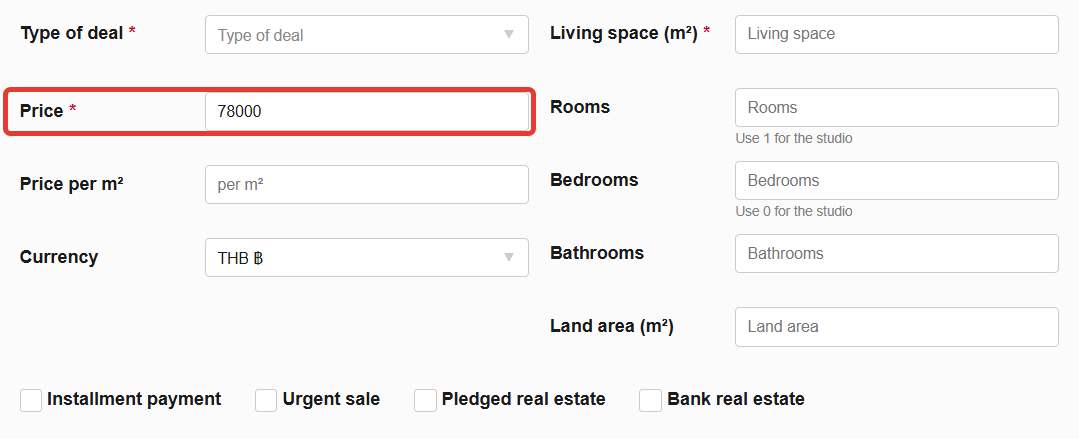This screenshot has width=1079, height=439.
Task: Click the "Use 1 for the studio" hint
Action: 794,138
